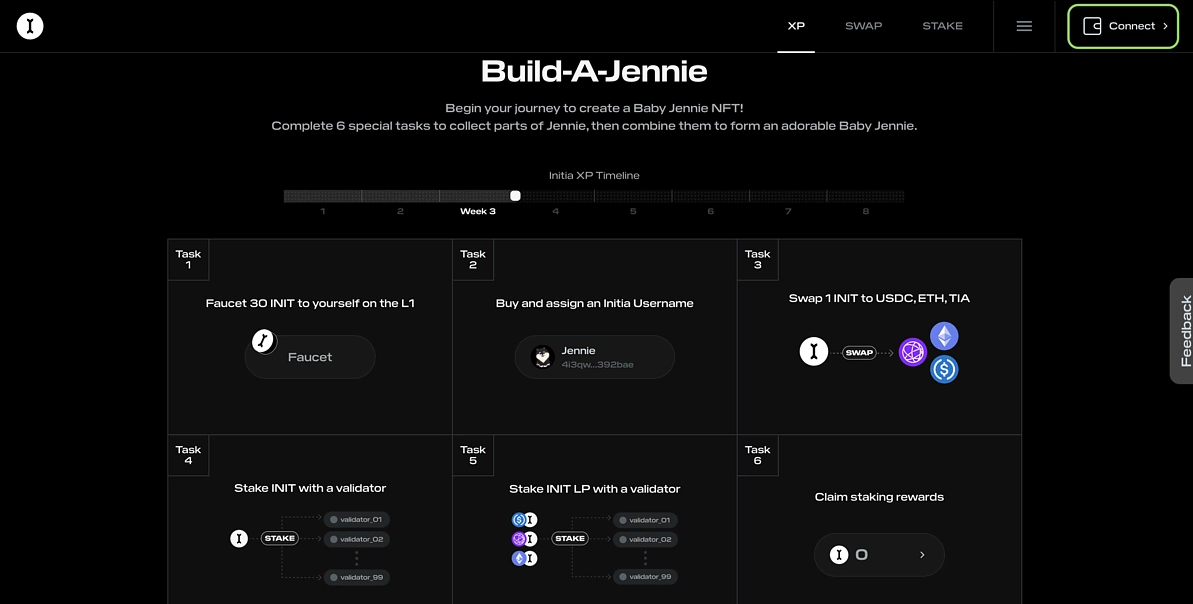Image resolution: width=1193 pixels, height=604 pixels.
Task: Select validator_99 in Task 5
Action: click(x=645, y=577)
